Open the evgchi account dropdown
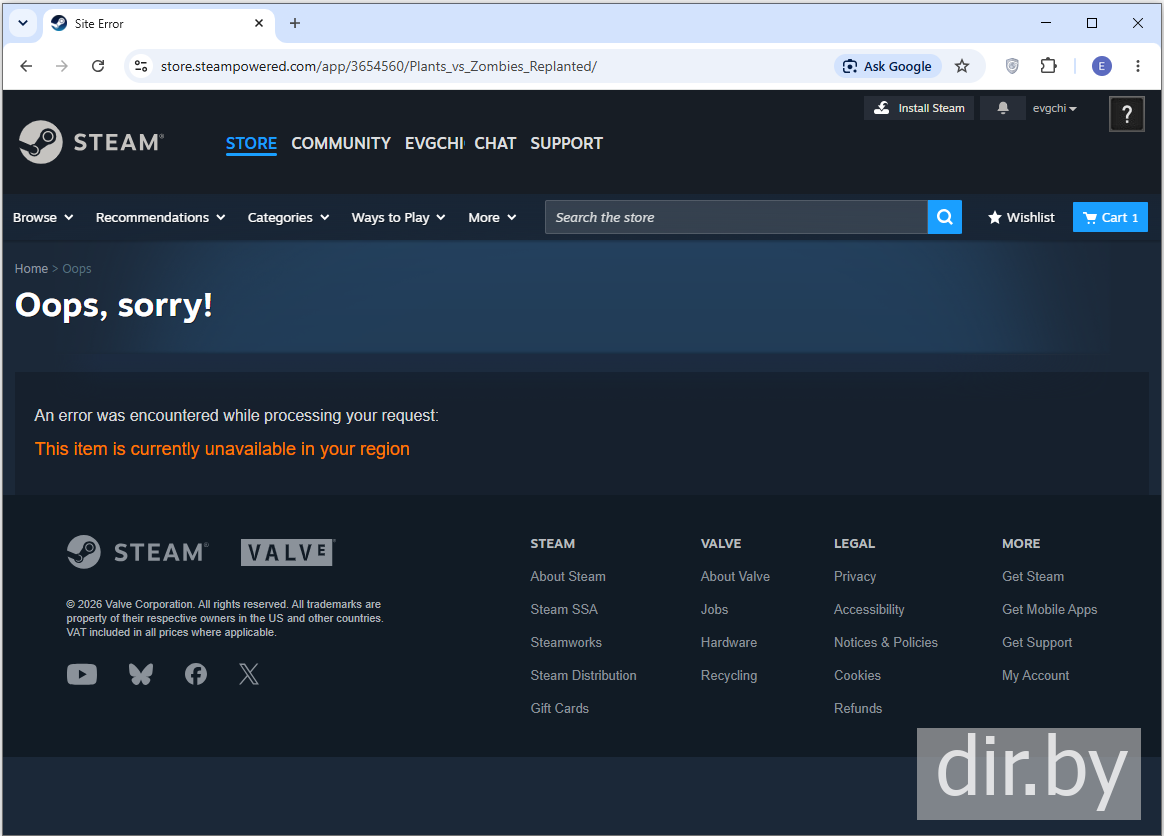Image resolution: width=1164 pixels, height=836 pixels. click(x=1054, y=108)
